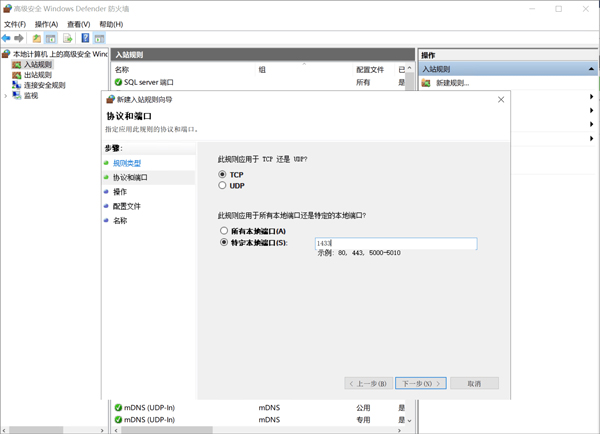The width and height of the screenshot is (600, 434).
Task: Go to 规则类型 wizard step
Action: (x=127, y=163)
